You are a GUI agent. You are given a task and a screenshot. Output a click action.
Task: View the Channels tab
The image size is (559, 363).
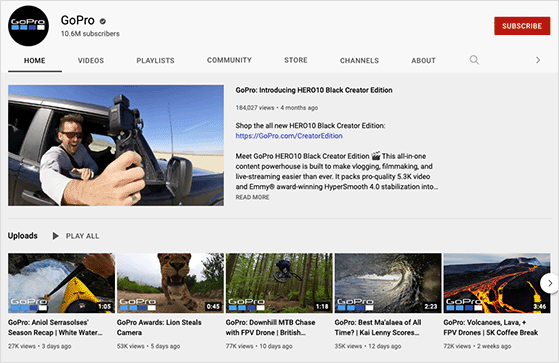pos(359,61)
